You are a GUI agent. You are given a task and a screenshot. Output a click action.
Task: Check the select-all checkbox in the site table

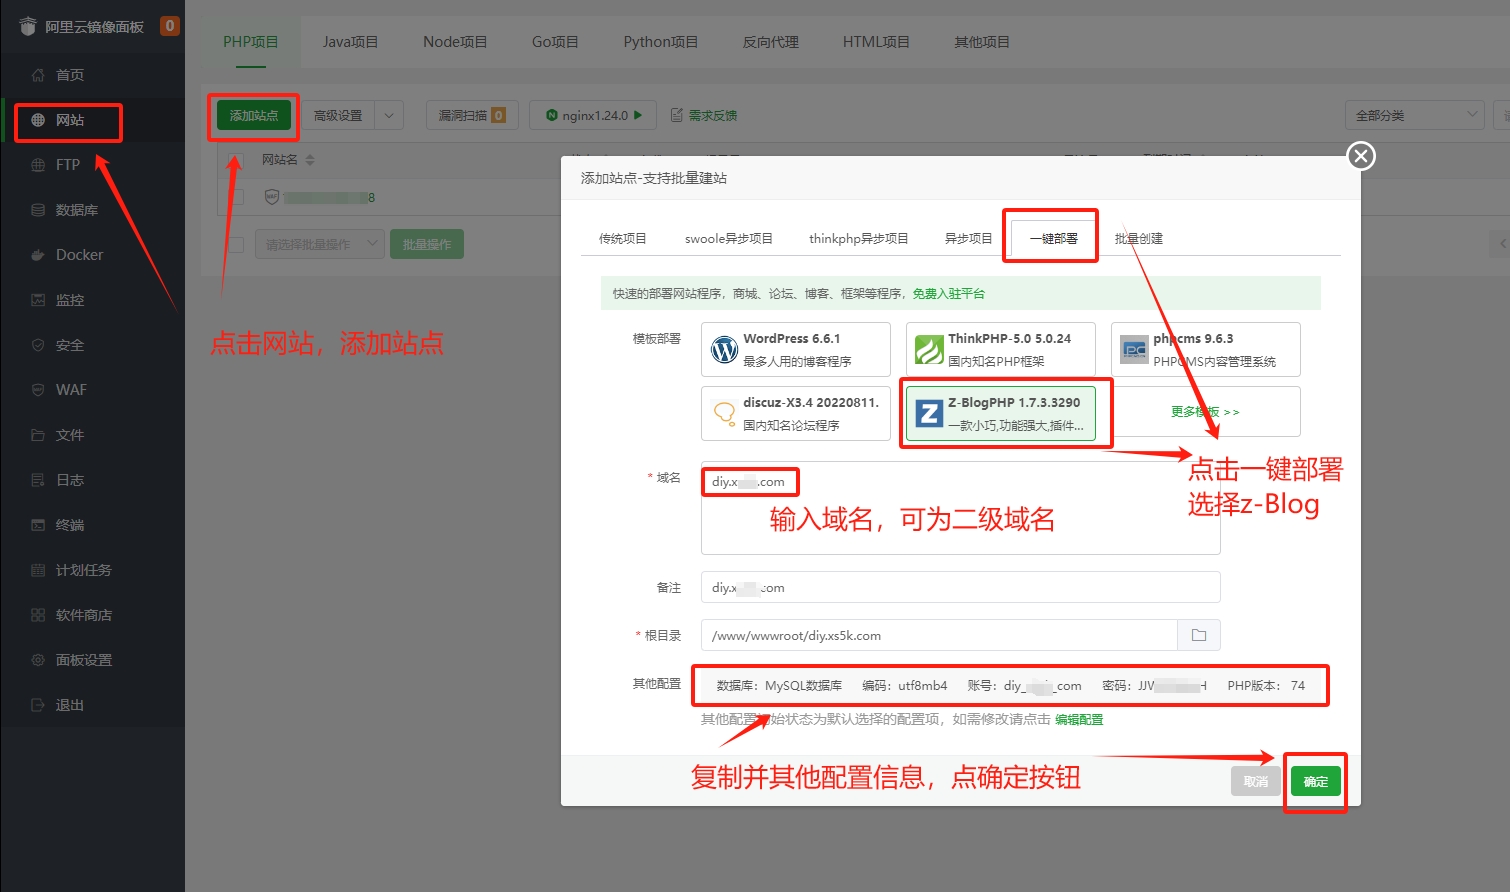click(236, 159)
